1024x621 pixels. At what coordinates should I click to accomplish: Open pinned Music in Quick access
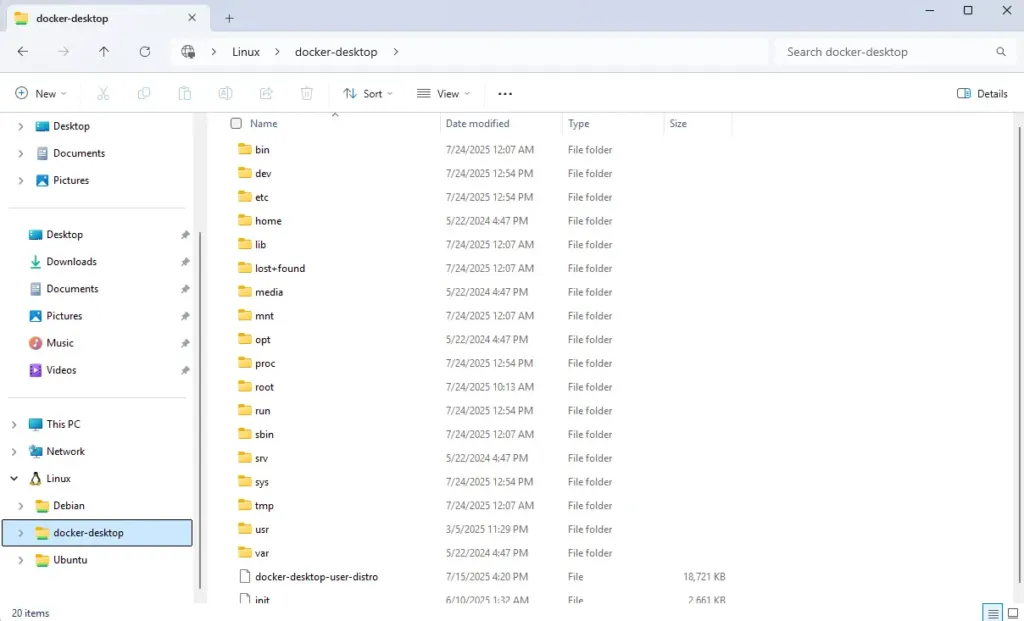(60, 343)
